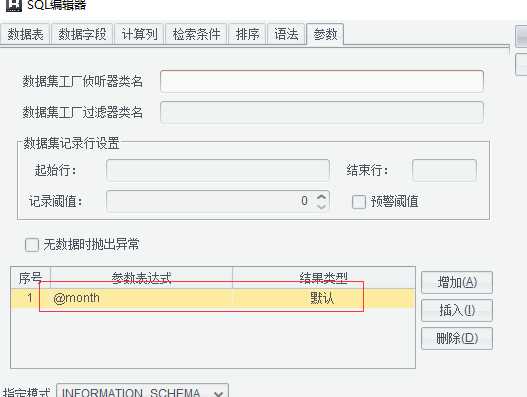
Task: Decrease 记录阈值 with the down arrow
Action: 322,206
